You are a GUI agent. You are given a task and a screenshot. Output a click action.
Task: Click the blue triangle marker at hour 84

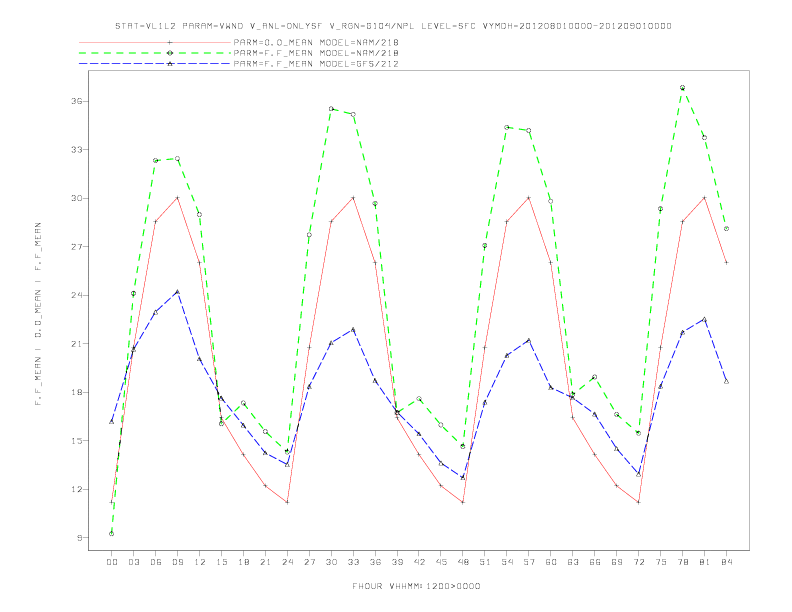pyautogui.click(x=726, y=381)
